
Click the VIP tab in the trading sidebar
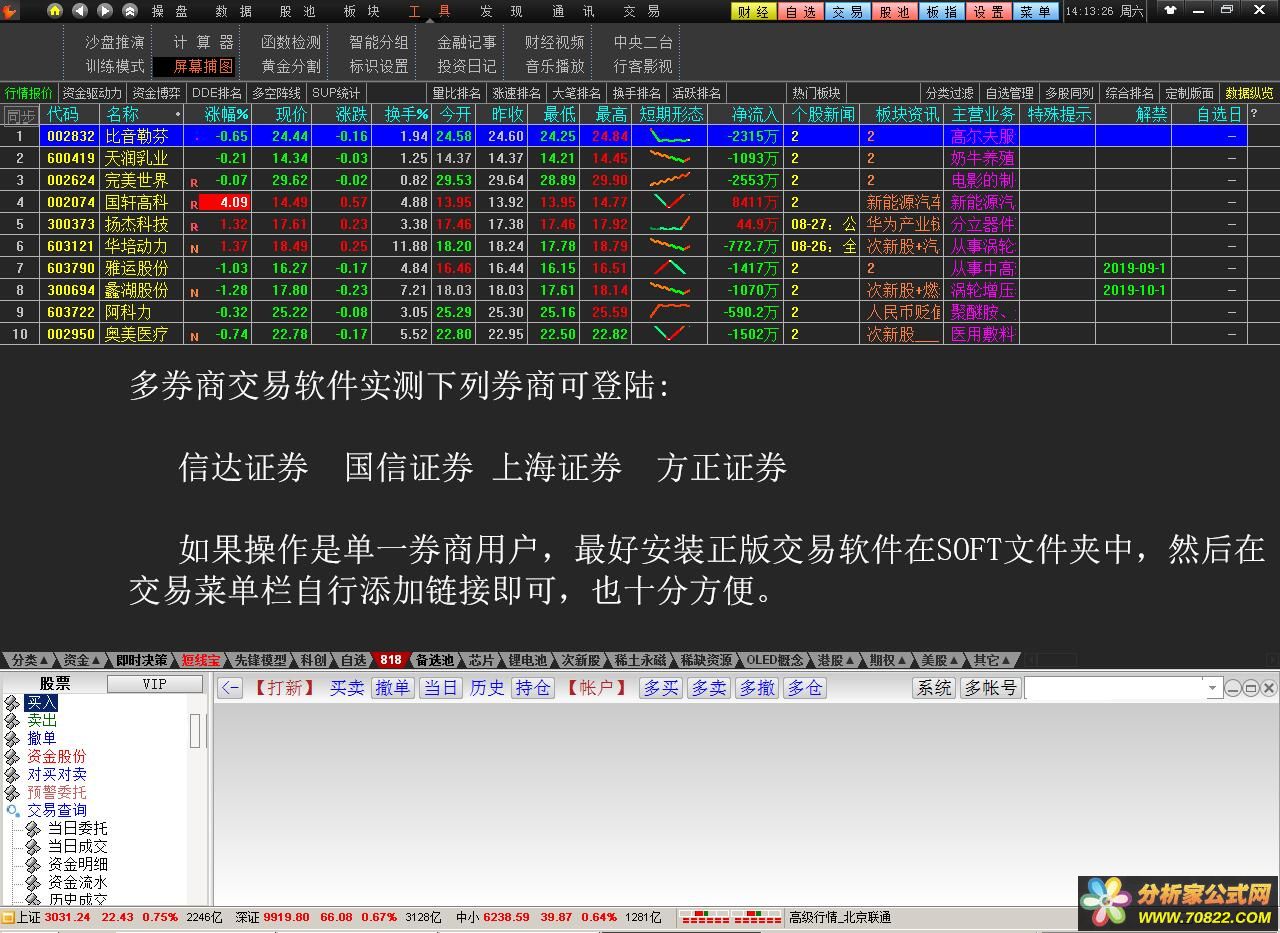pyautogui.click(x=154, y=684)
